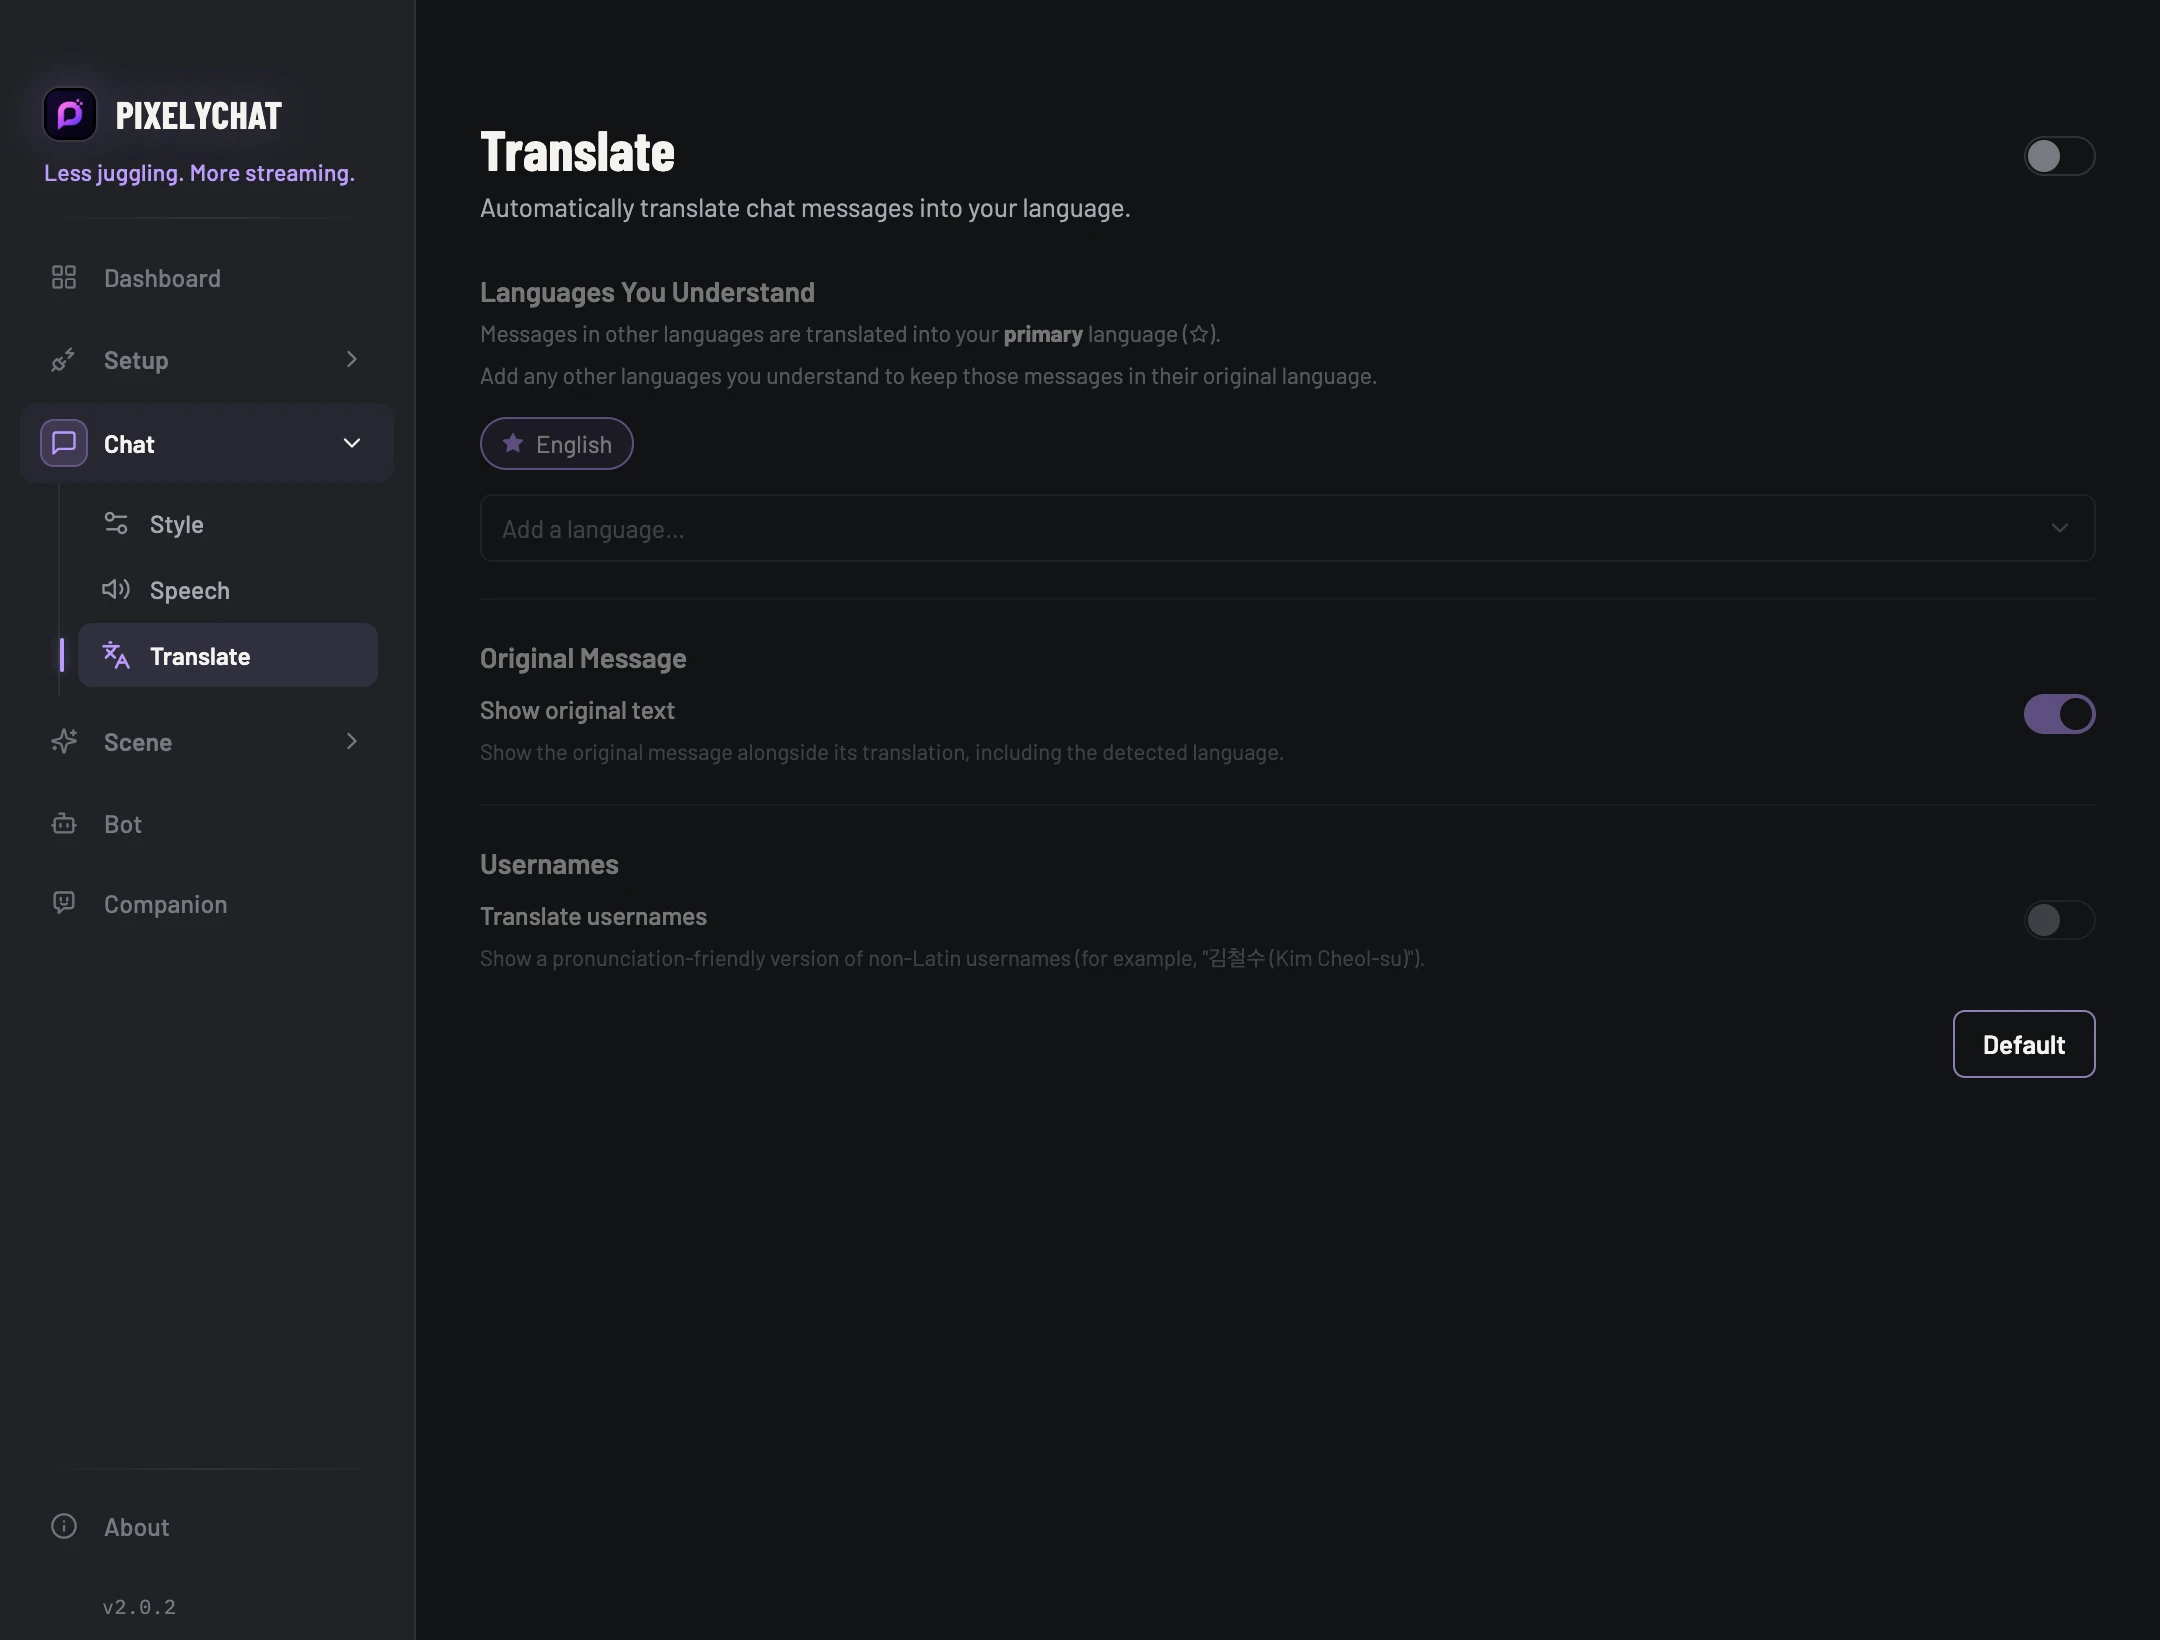Click the v2.0.2 version text

139,1607
